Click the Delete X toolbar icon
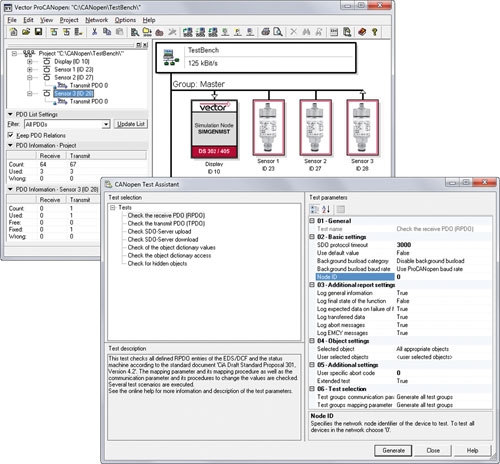Viewport: 500px width, 464px height. click(293, 32)
